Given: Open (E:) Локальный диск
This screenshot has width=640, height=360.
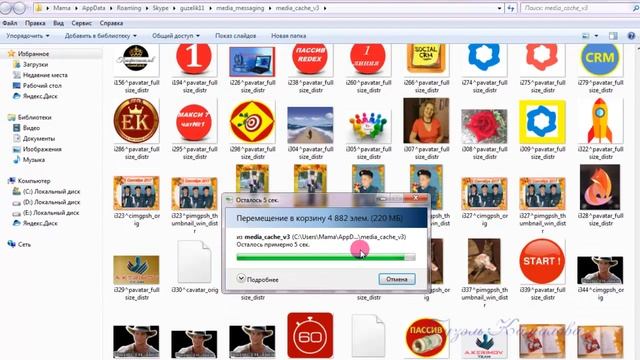Looking at the screenshot, I should [x=51, y=213].
